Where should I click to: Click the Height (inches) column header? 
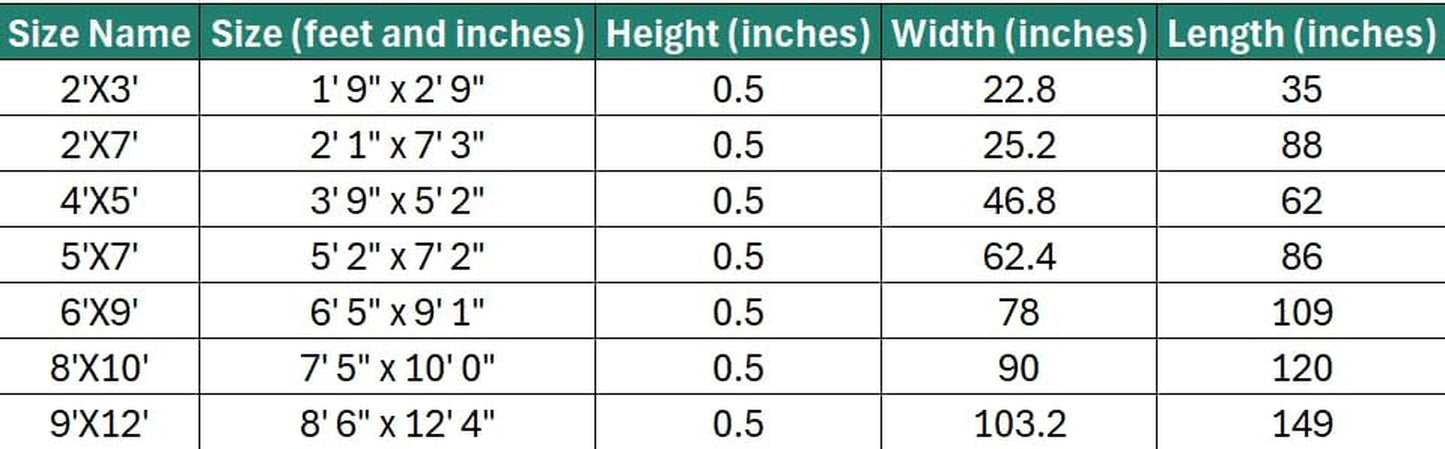738,34
